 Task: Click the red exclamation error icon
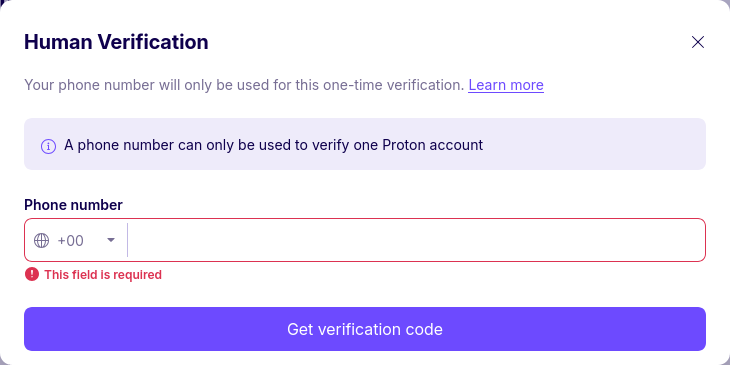click(32, 274)
